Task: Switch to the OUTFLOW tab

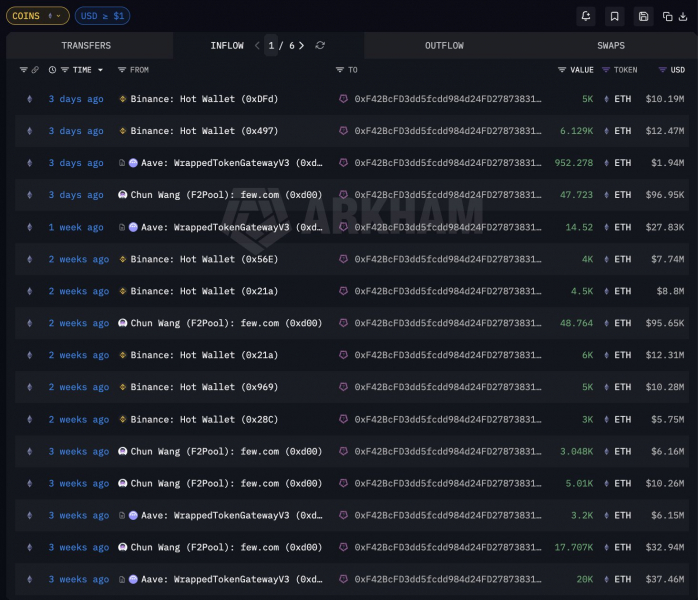Action: [444, 45]
